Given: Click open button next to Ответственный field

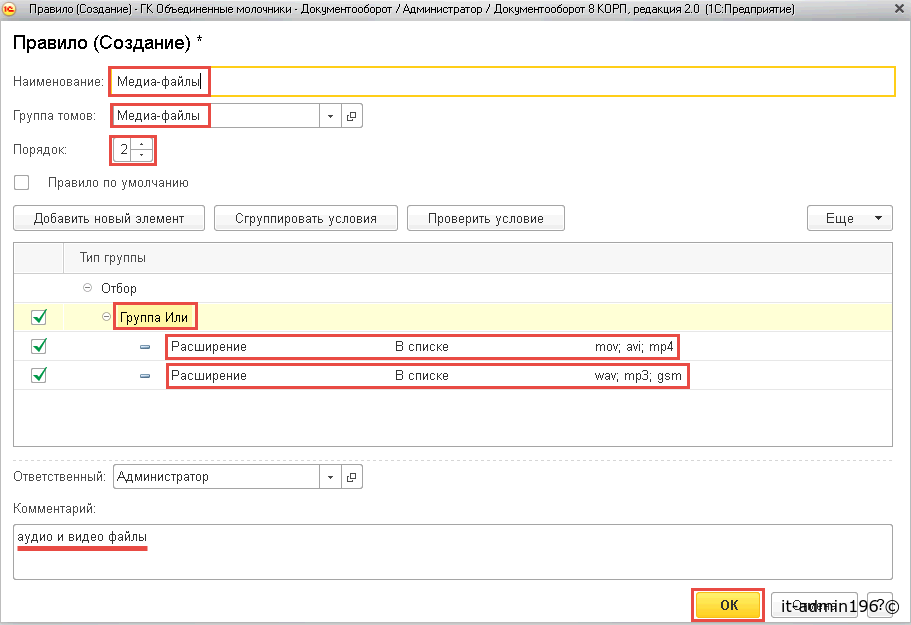Looking at the screenshot, I should [x=351, y=477].
